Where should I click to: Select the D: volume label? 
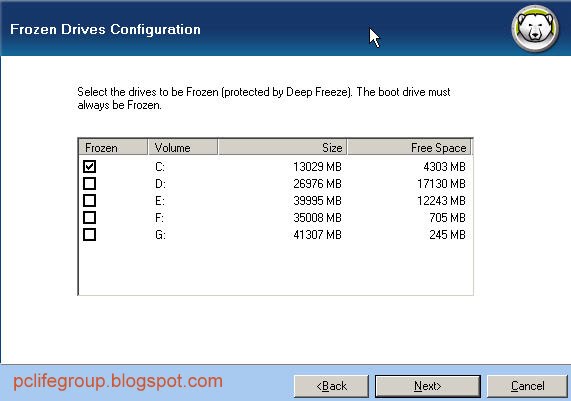[160, 184]
